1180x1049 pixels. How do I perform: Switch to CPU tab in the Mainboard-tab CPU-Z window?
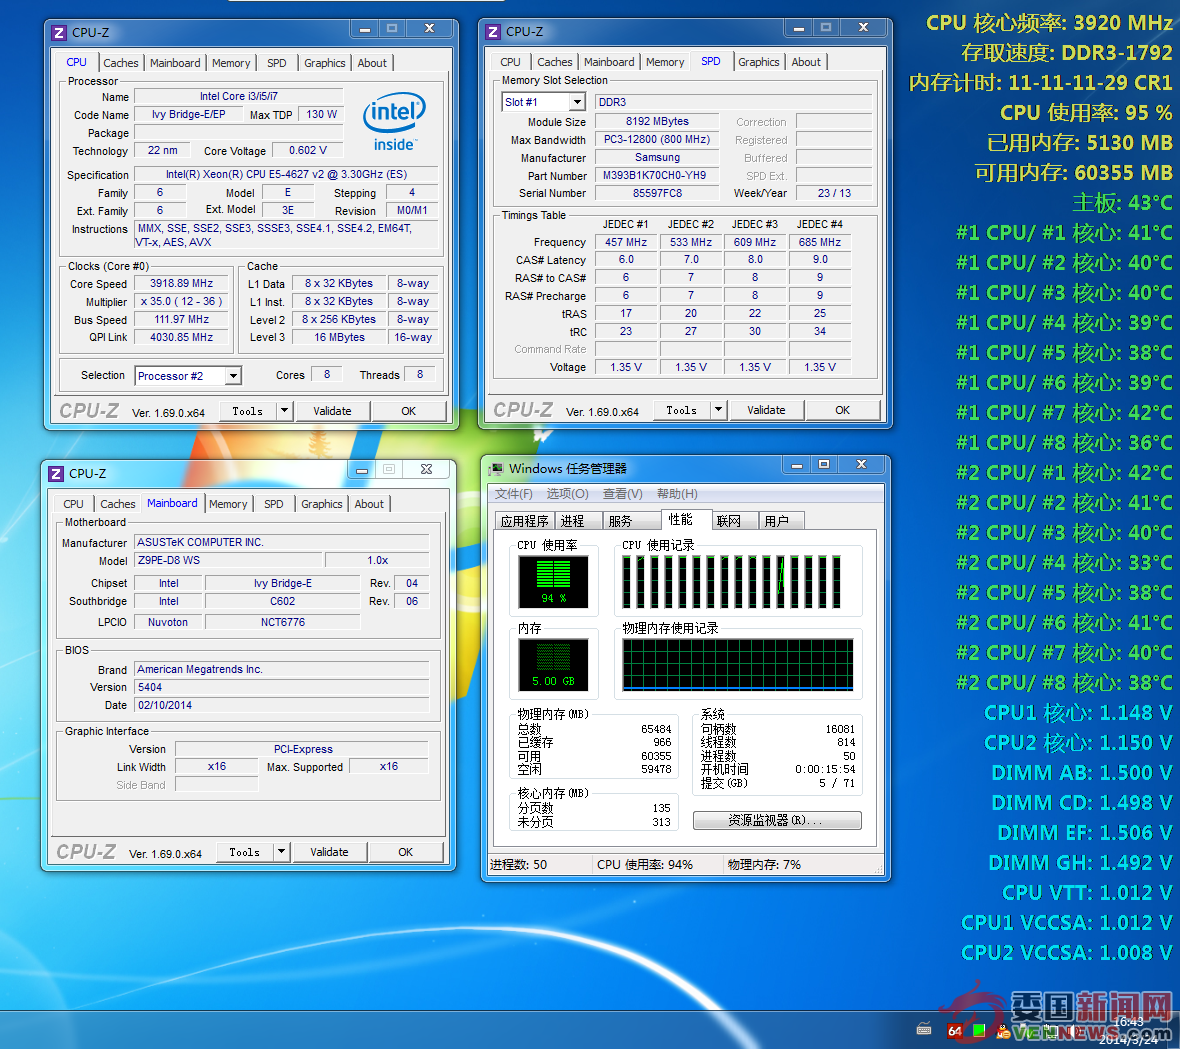(74, 504)
